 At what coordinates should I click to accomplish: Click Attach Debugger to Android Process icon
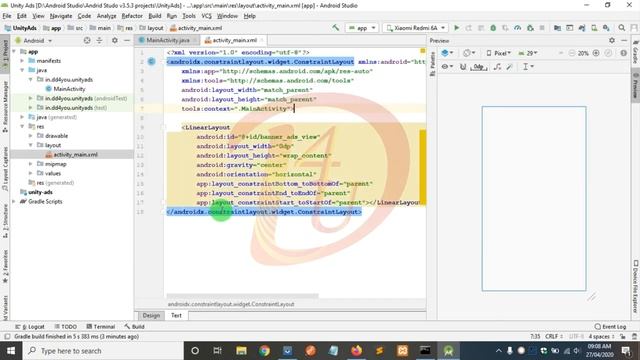click(x=530, y=28)
